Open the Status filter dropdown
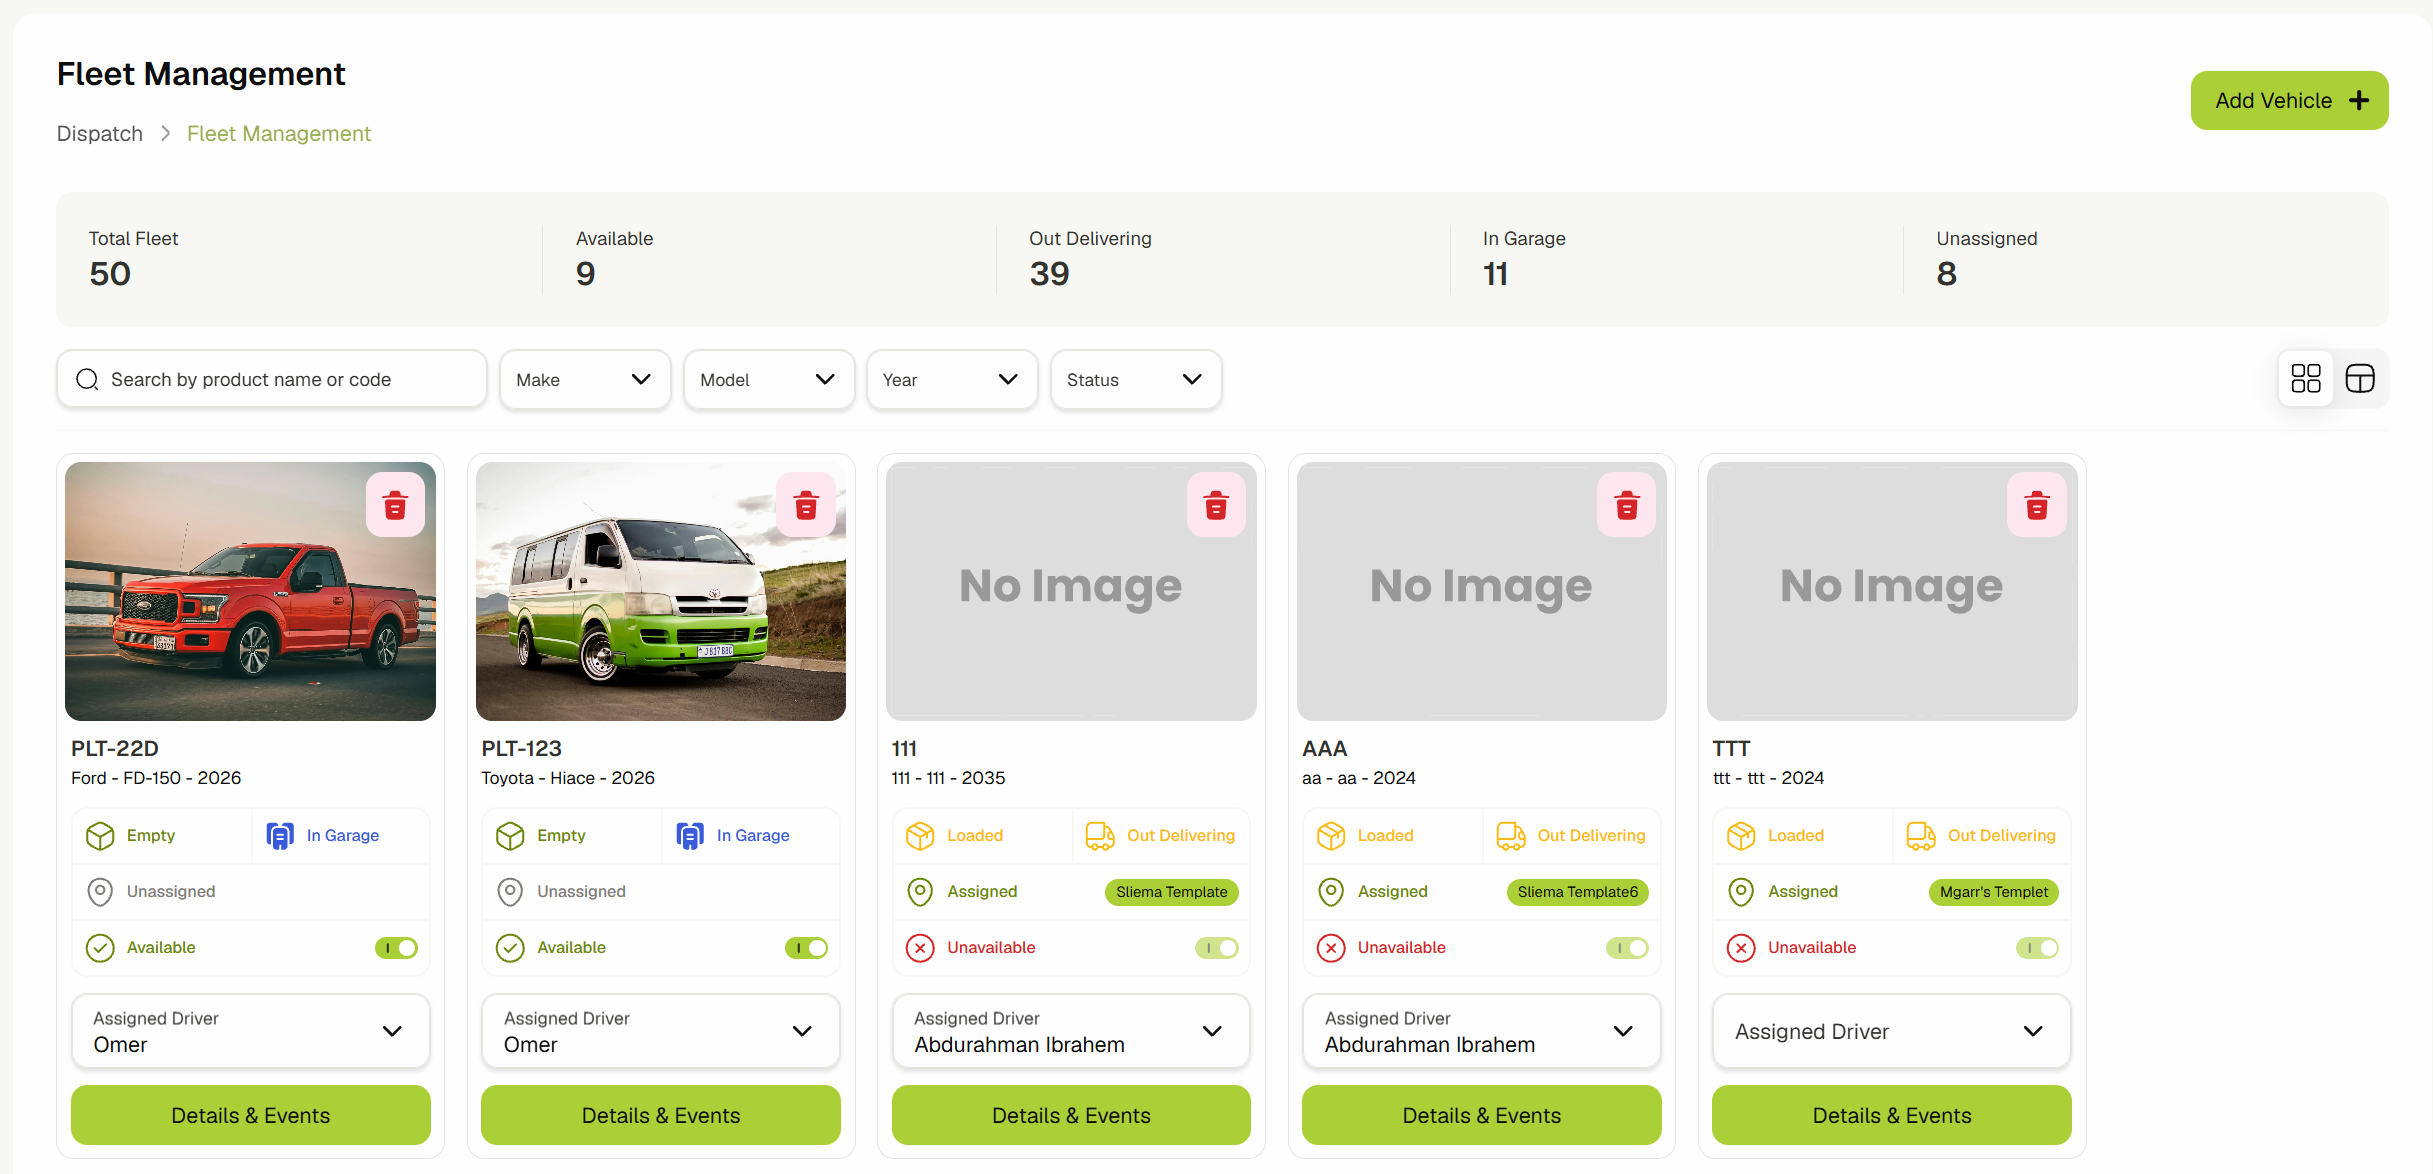The height and width of the screenshot is (1174, 2433). click(x=1136, y=379)
